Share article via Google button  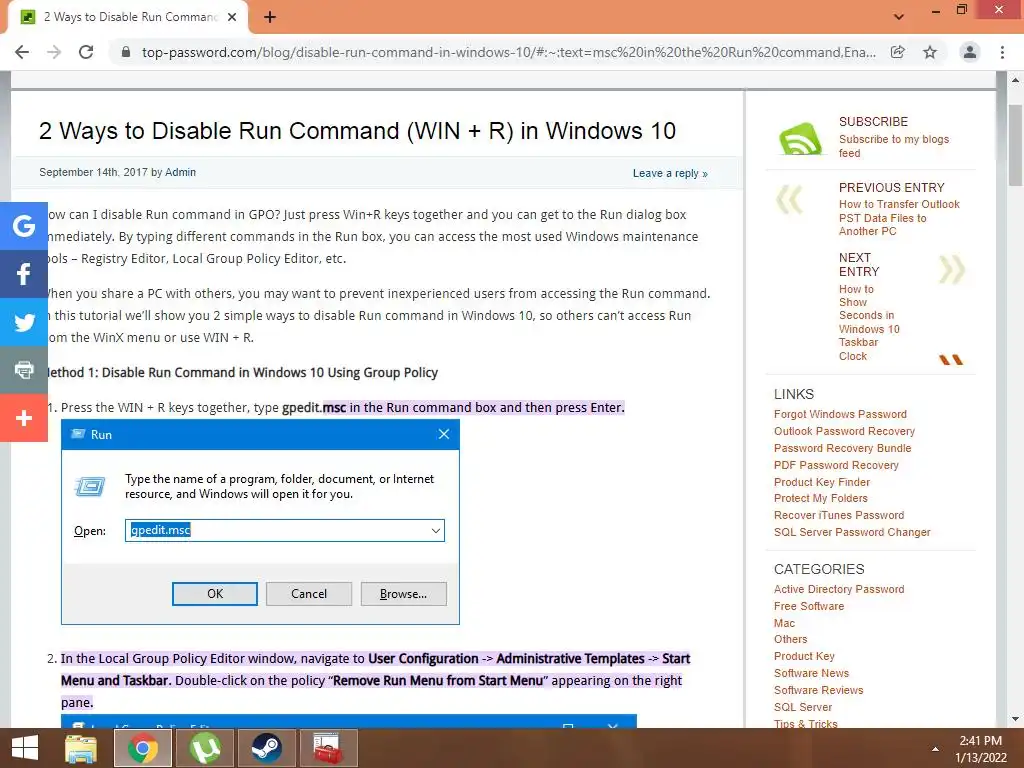(x=24, y=226)
